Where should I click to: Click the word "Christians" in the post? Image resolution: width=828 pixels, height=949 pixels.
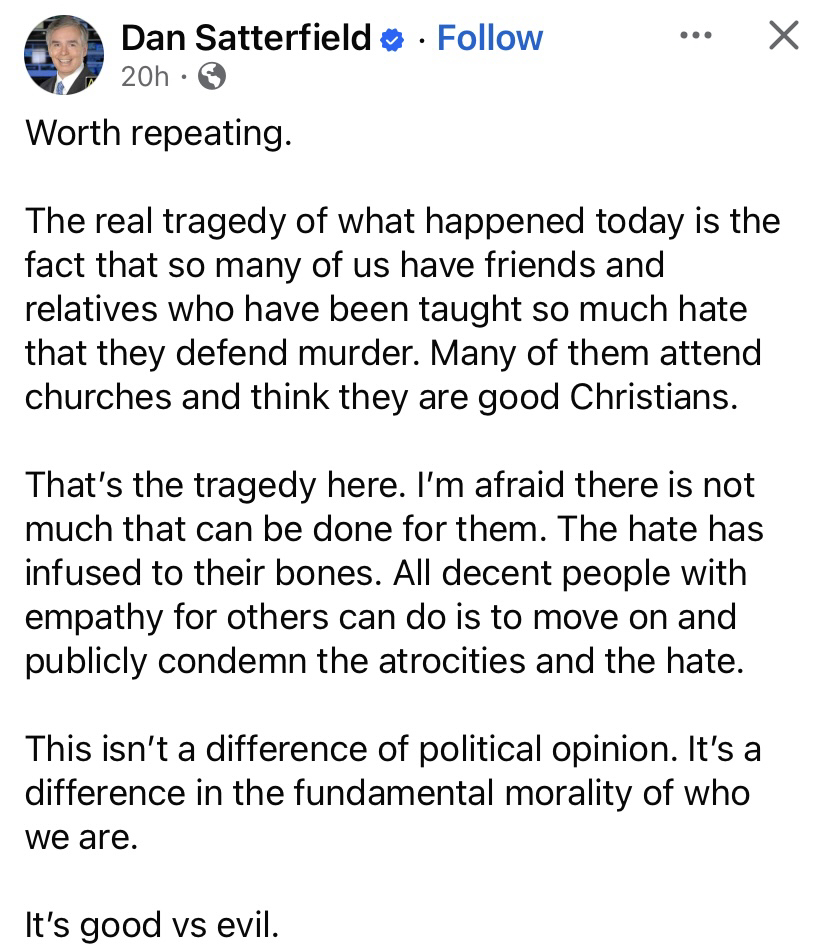tap(654, 397)
